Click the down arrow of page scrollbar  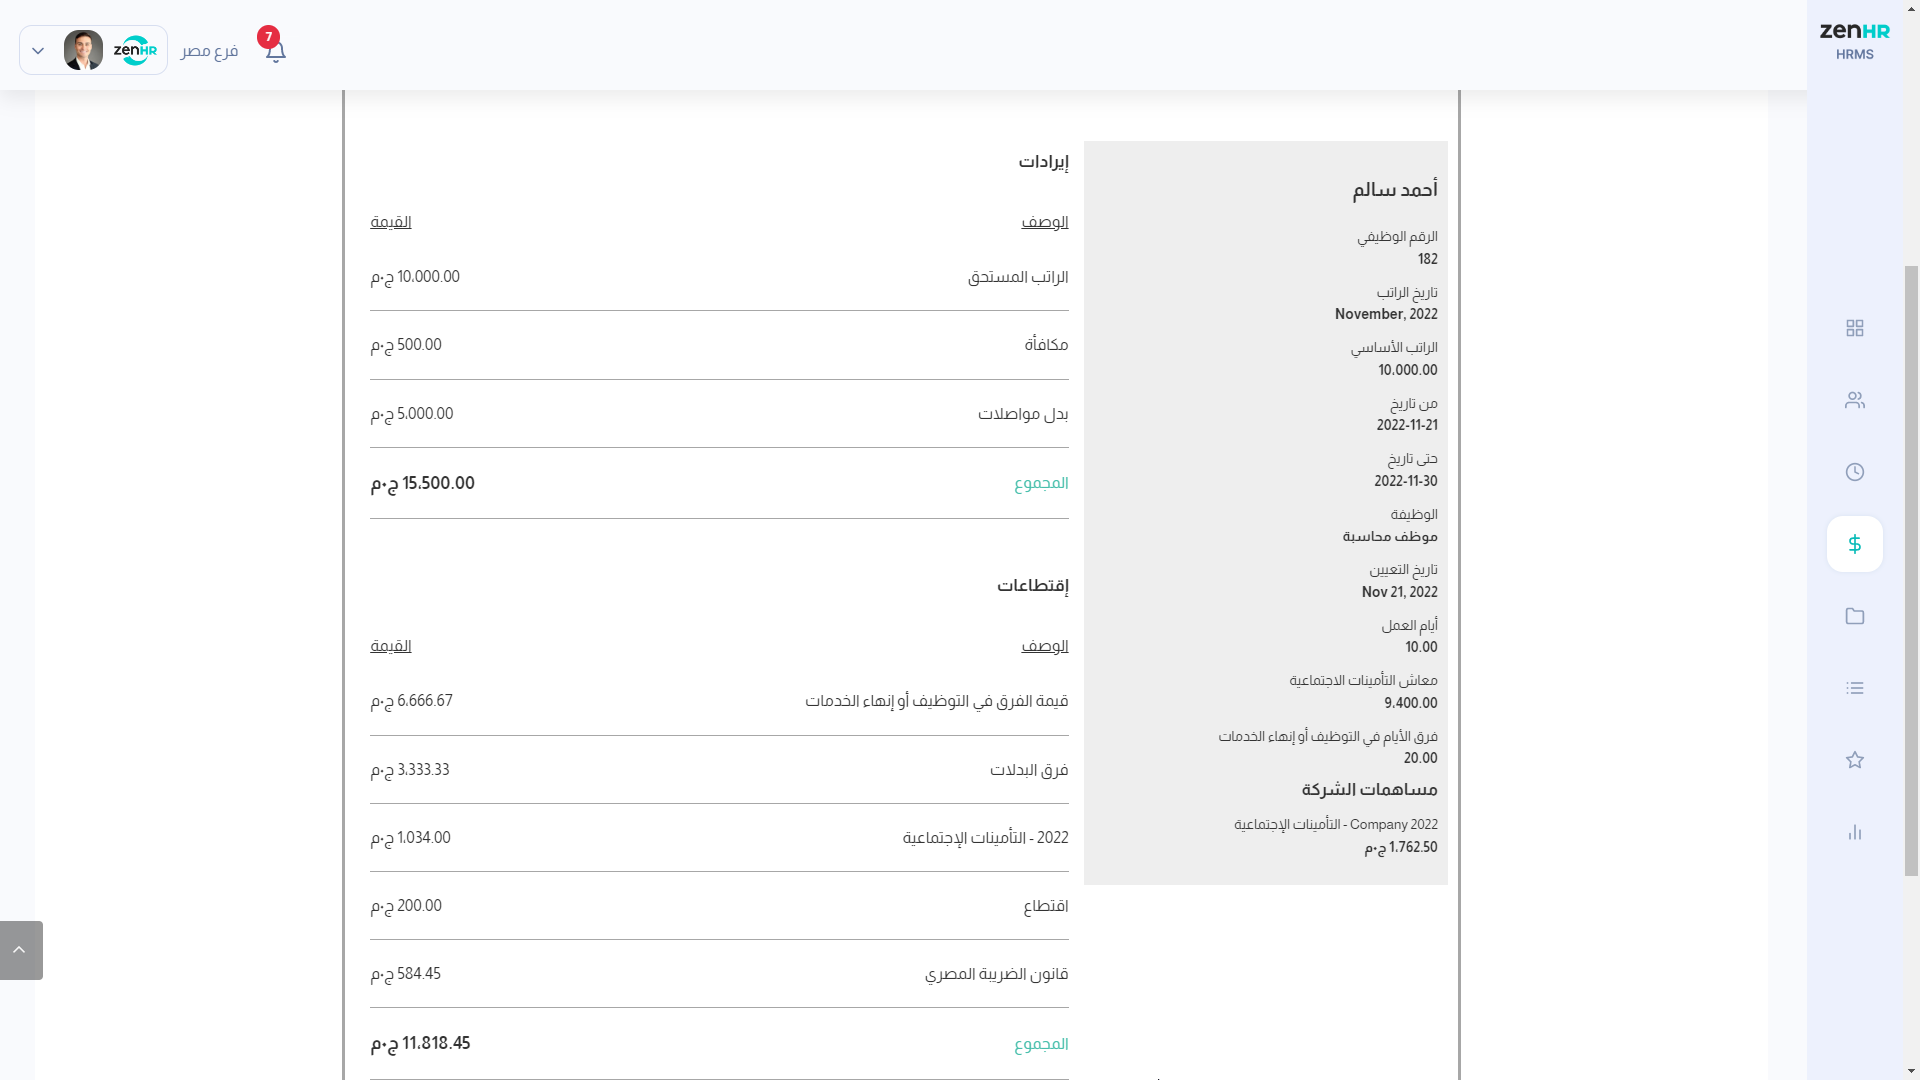1911,1071
